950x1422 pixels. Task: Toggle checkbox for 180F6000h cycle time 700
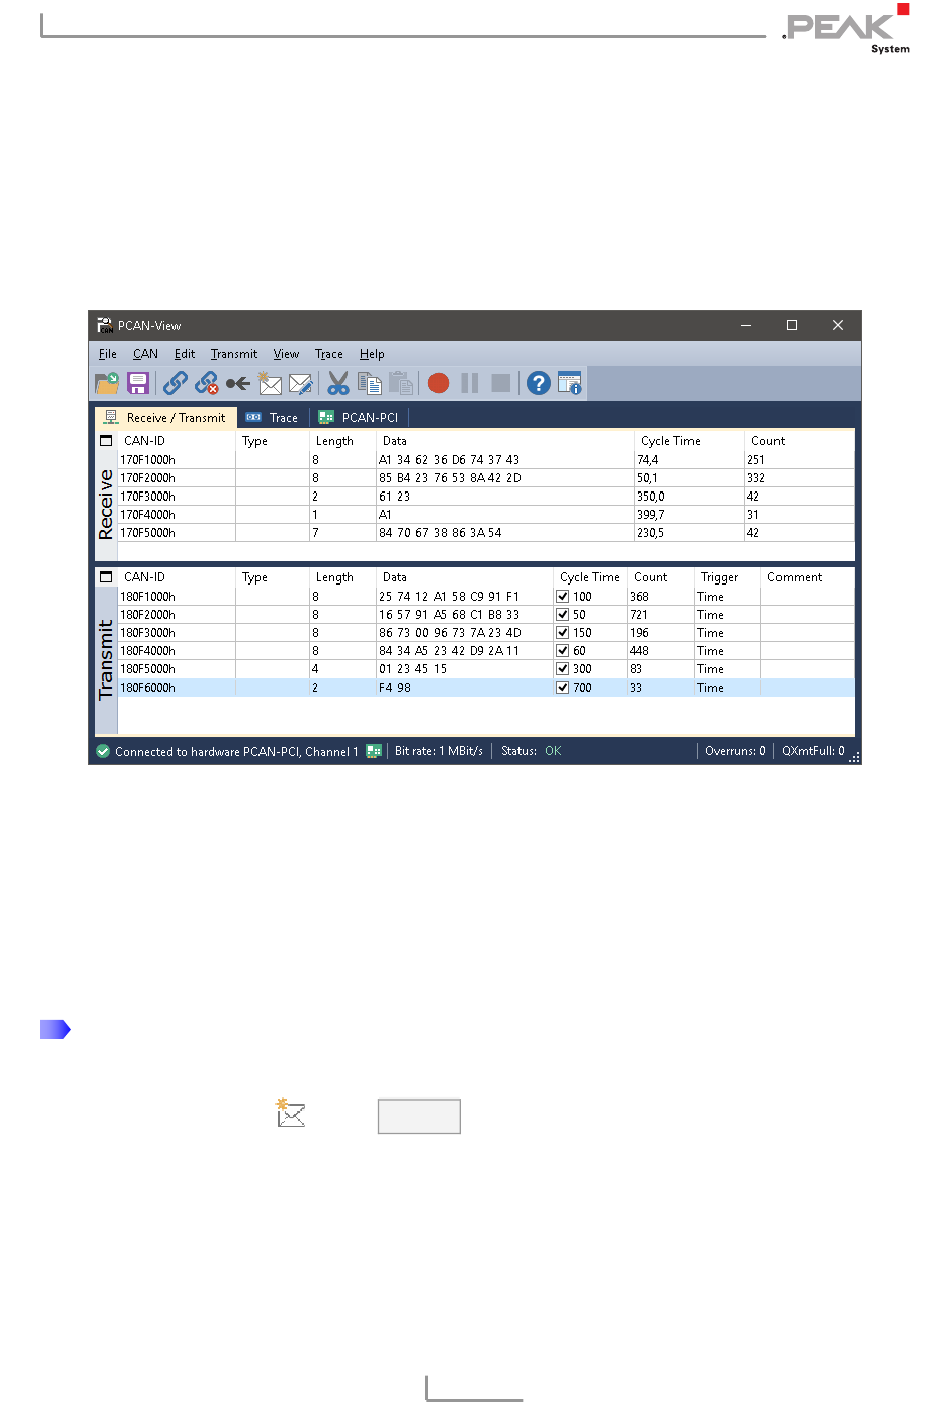pos(563,688)
